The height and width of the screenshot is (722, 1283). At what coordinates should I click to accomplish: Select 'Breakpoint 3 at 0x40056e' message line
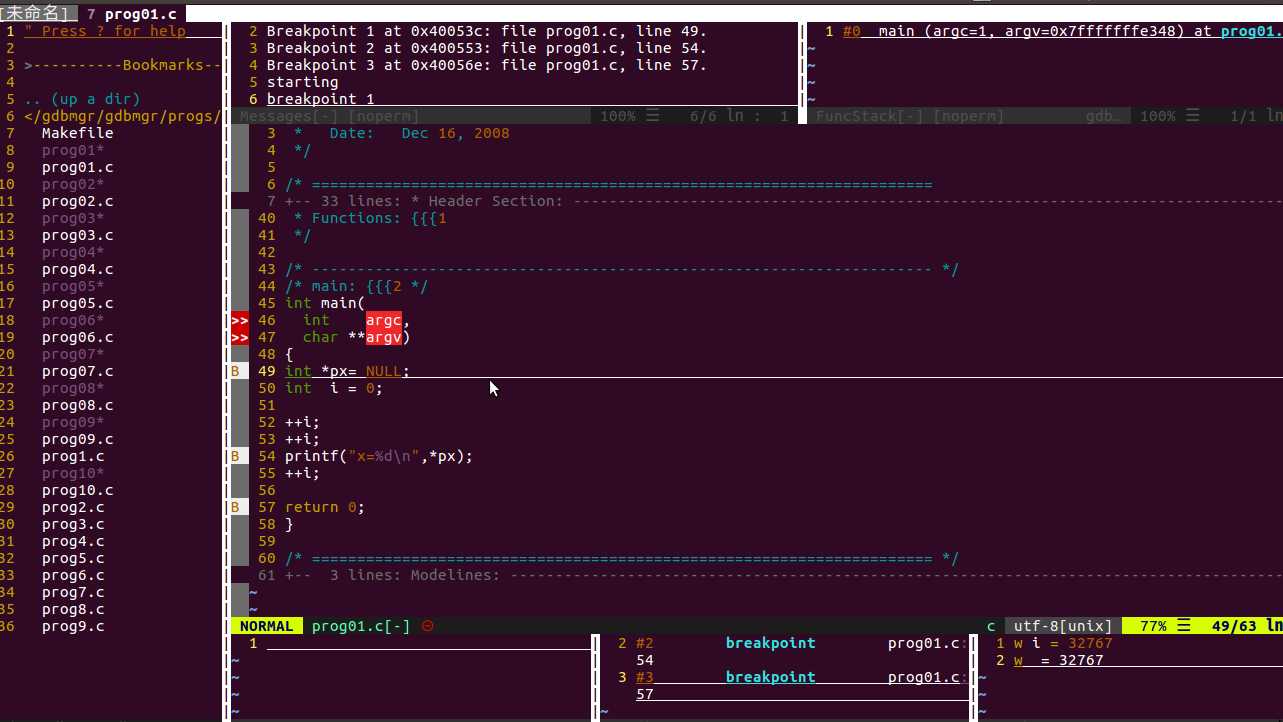coord(487,65)
